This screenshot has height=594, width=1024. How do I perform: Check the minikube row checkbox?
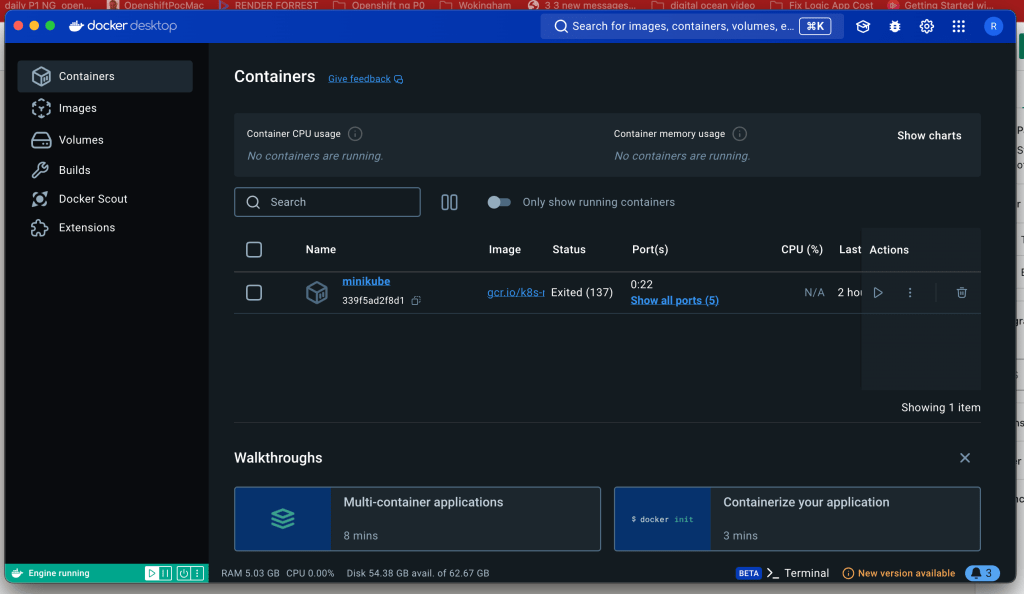click(x=254, y=292)
